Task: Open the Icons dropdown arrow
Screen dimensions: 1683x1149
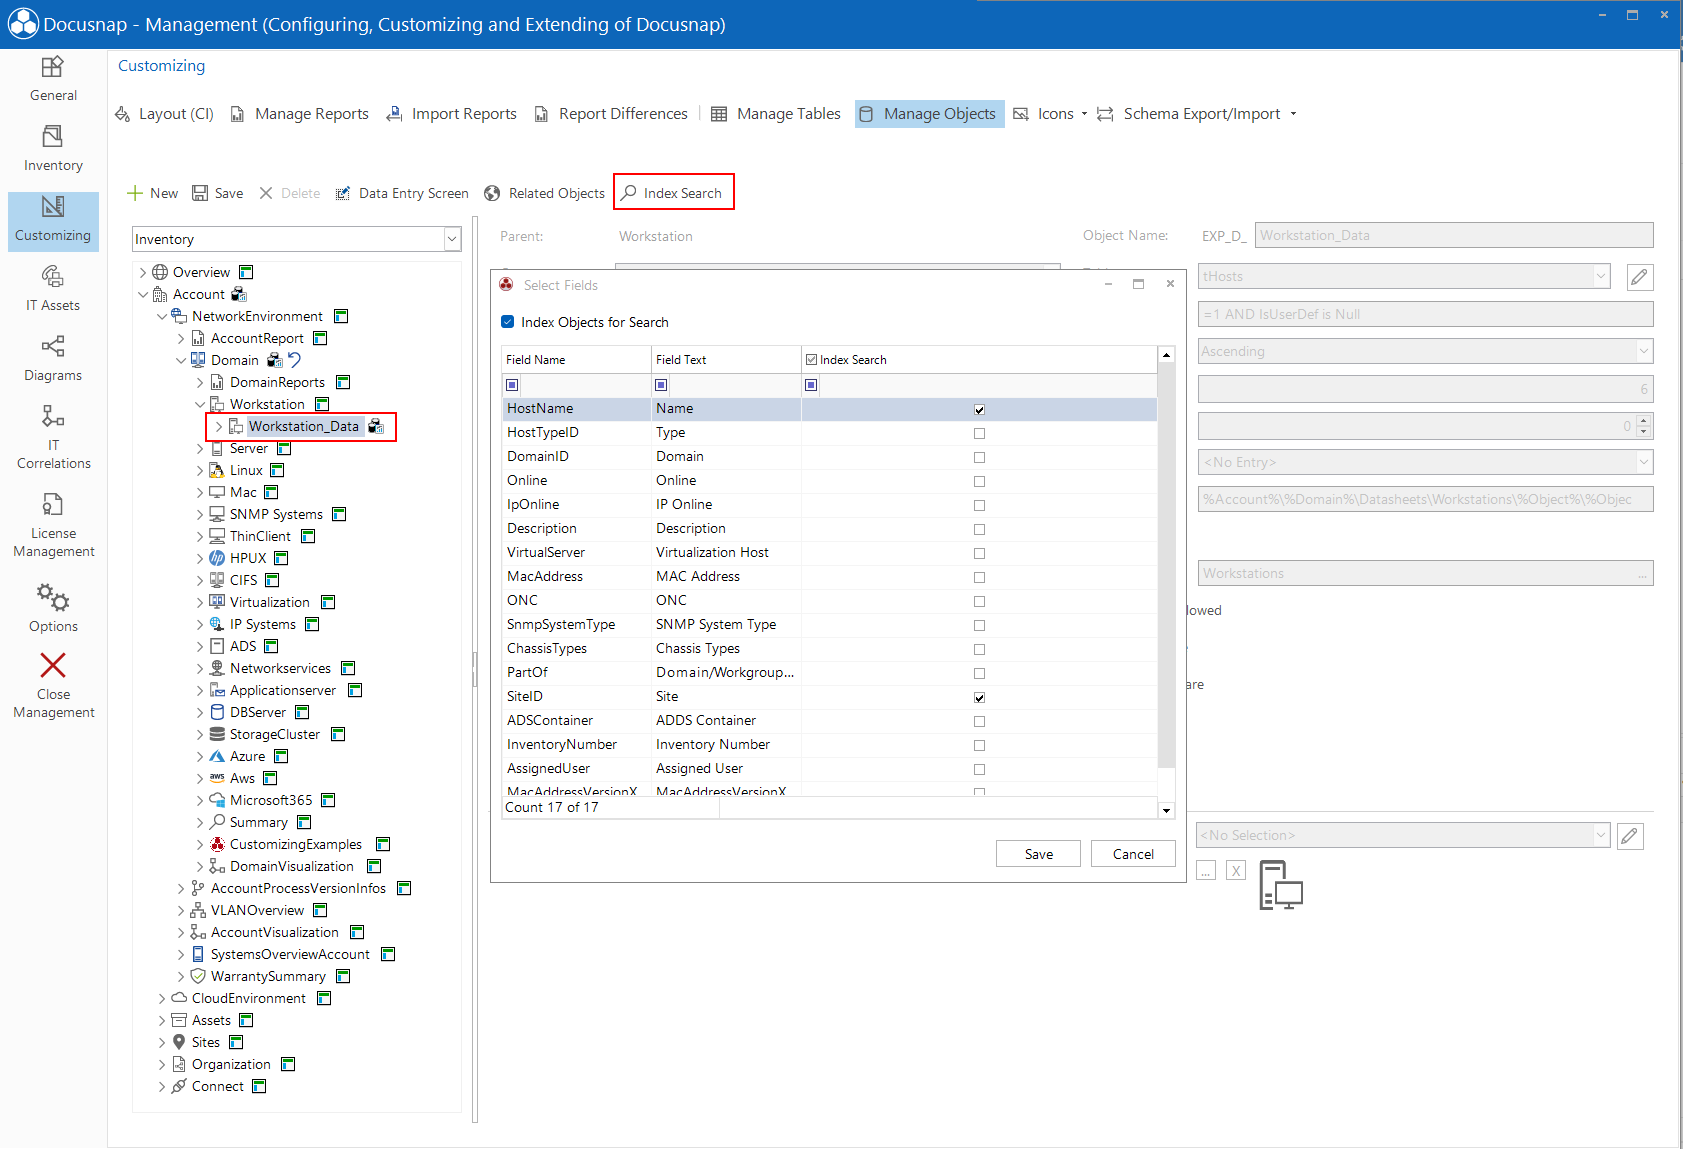Action: click(x=1084, y=114)
